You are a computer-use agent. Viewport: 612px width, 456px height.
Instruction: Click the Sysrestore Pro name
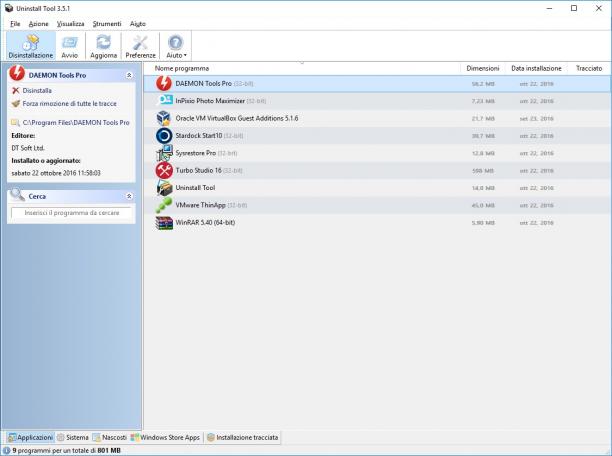click(x=196, y=153)
